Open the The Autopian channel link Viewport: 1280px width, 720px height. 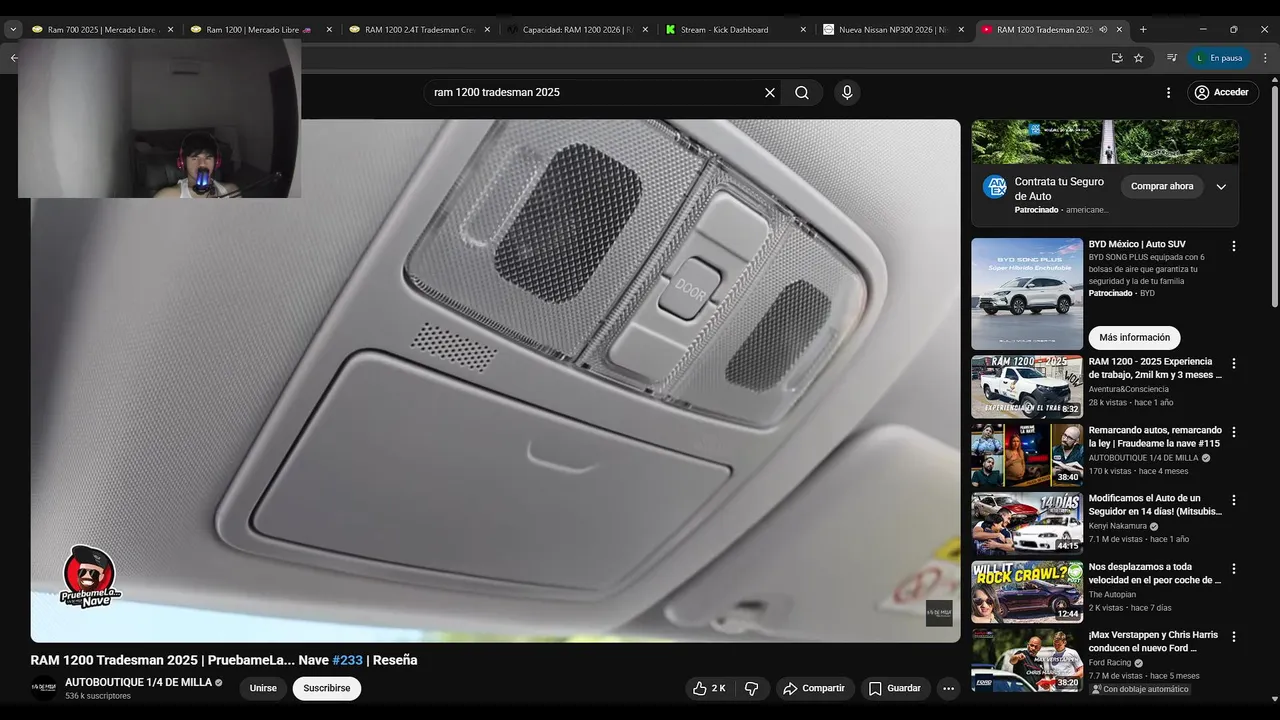click(x=1112, y=594)
